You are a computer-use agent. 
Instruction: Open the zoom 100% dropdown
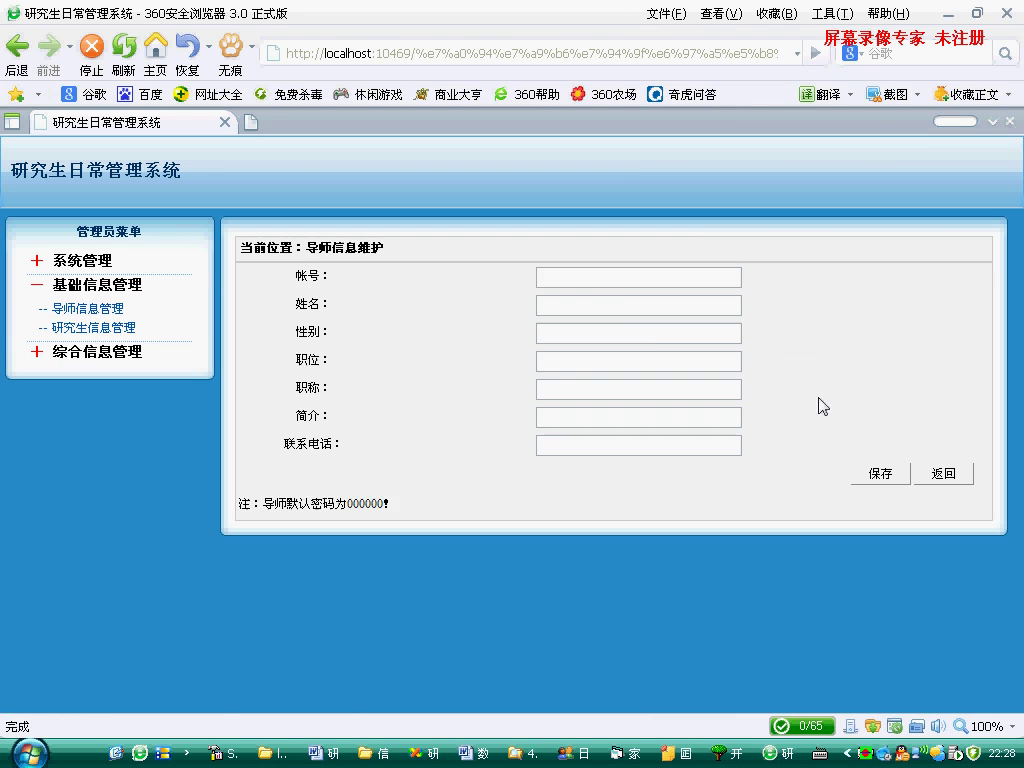(1012, 726)
